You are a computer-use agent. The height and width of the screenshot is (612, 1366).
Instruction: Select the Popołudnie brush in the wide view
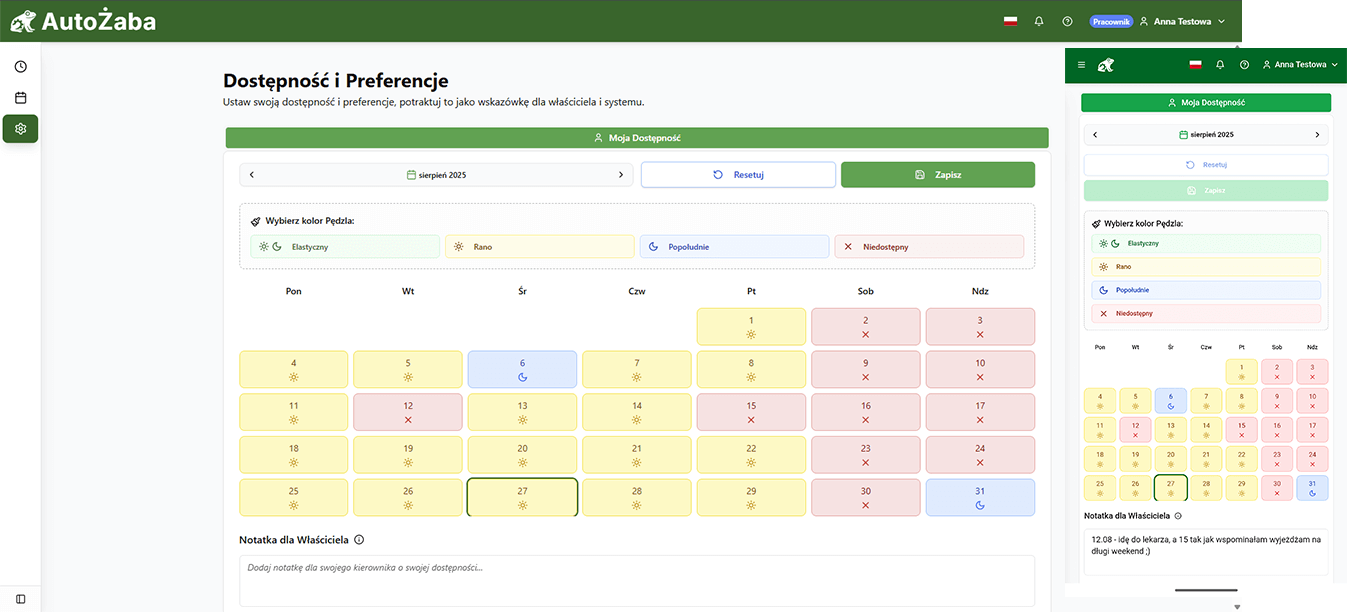tap(733, 247)
